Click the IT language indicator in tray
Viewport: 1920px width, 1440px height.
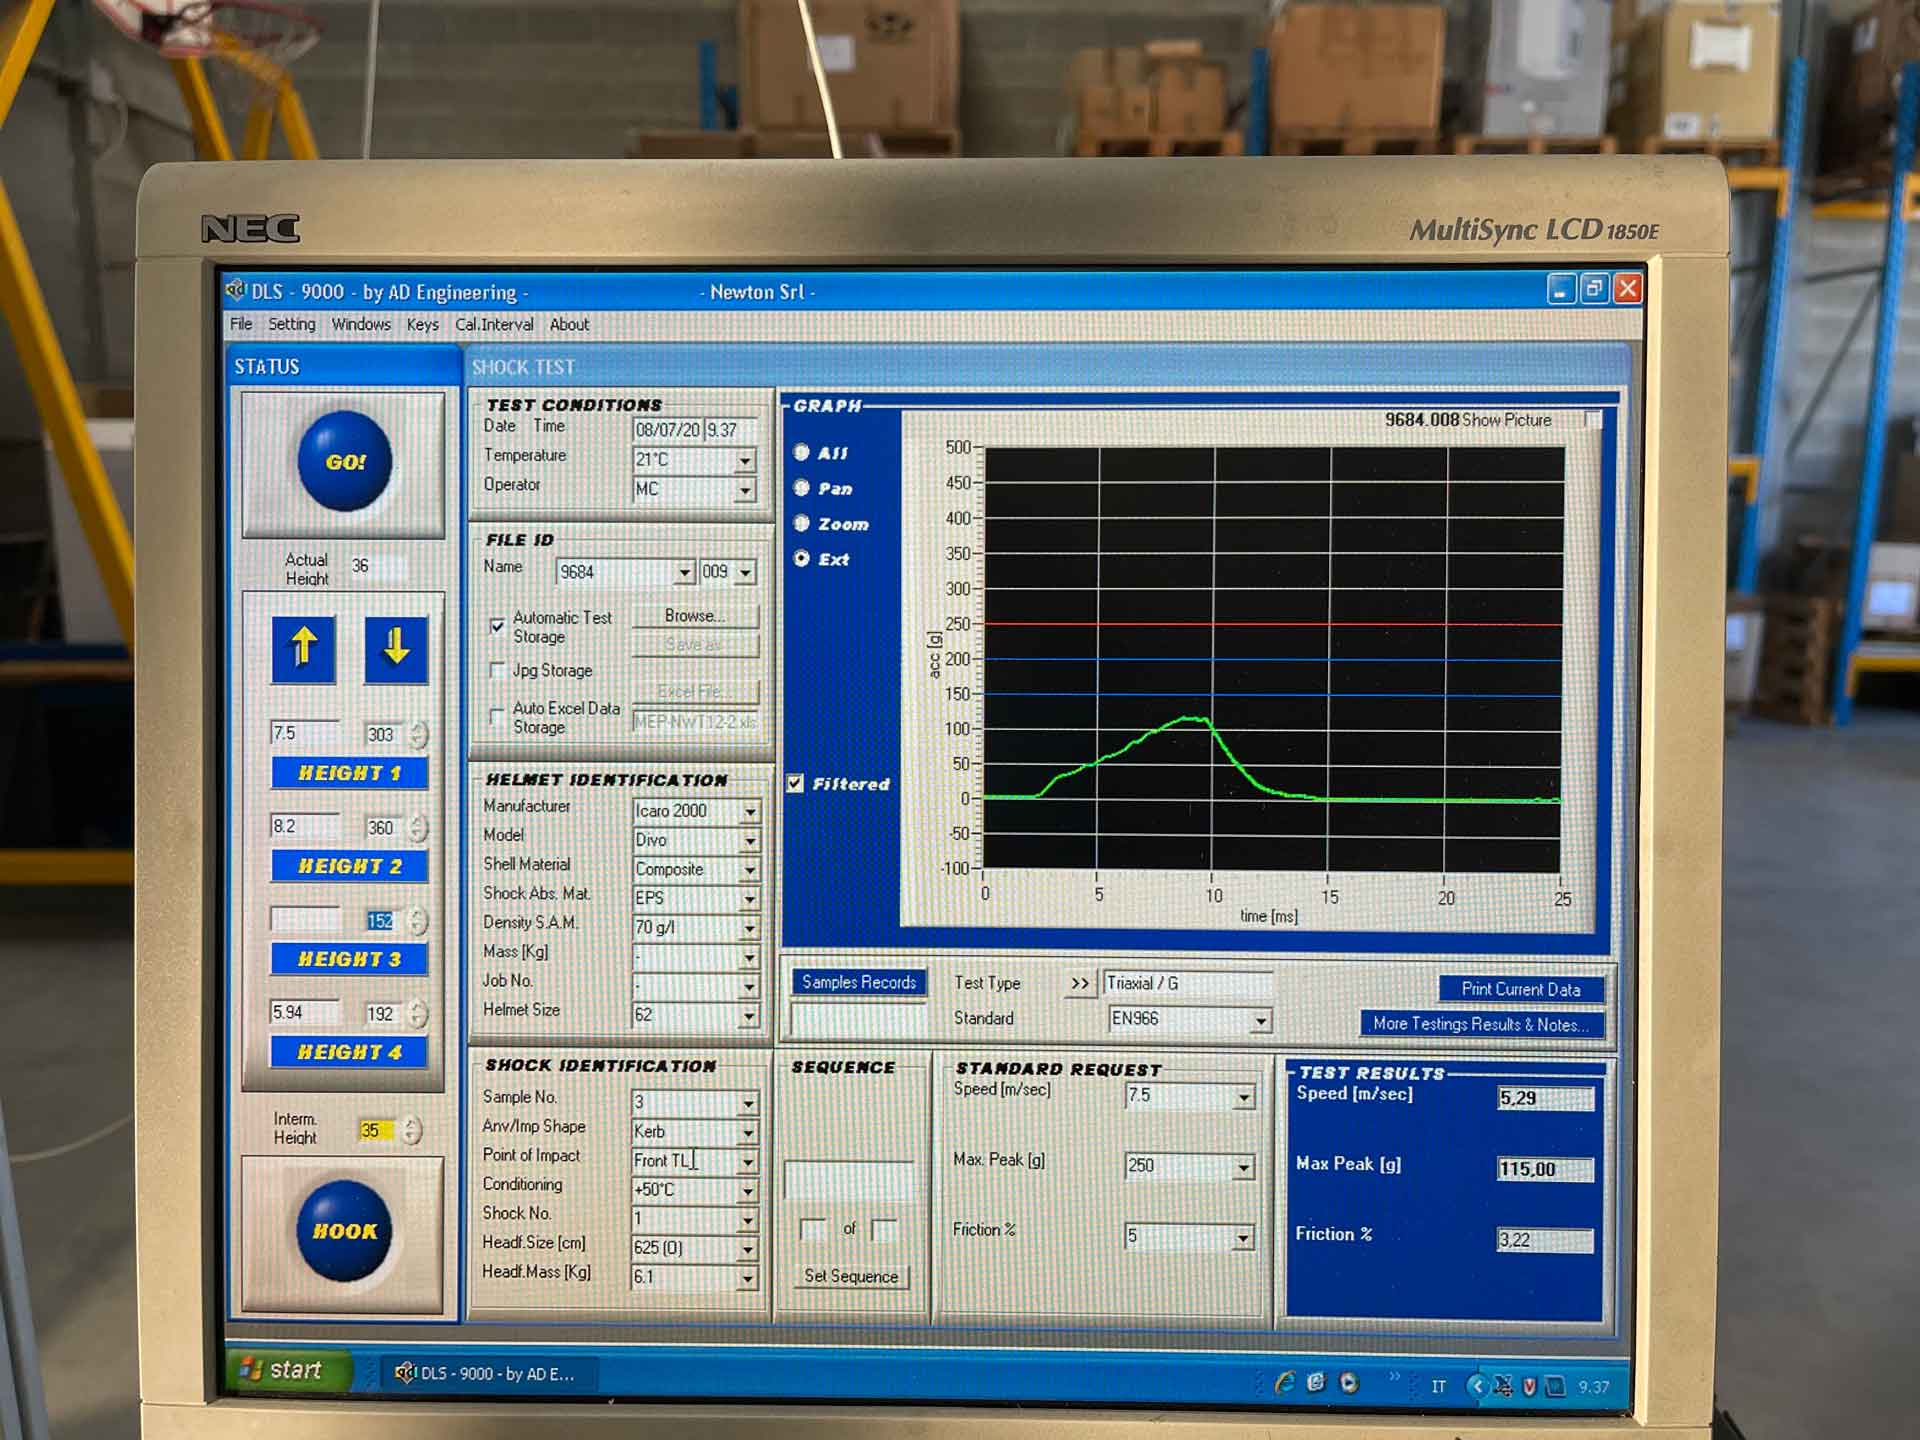tap(1438, 1386)
